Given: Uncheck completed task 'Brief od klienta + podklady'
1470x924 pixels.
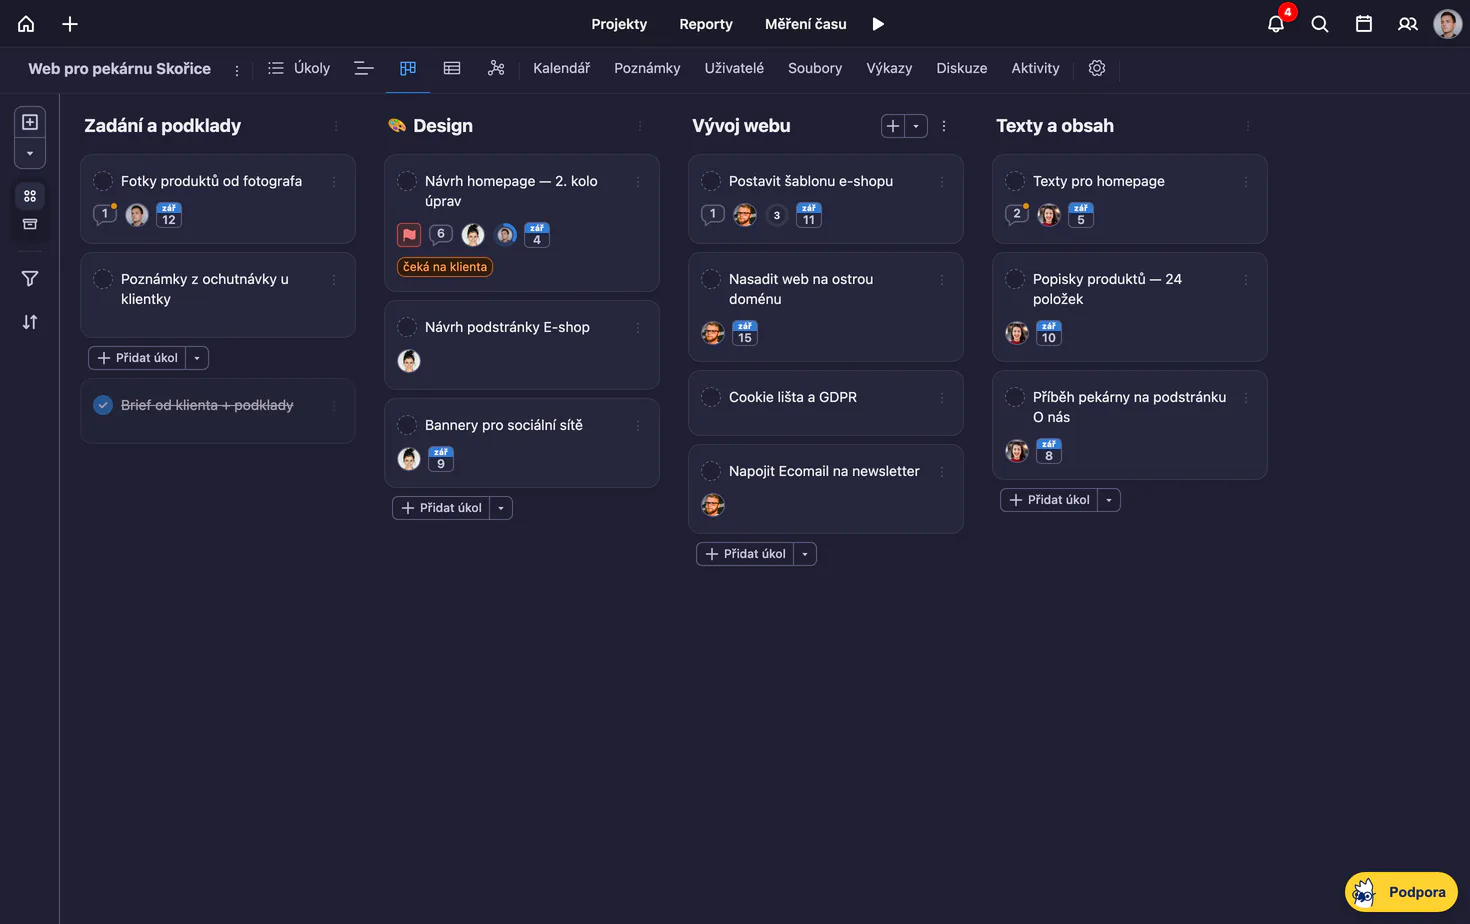Looking at the screenshot, I should [x=103, y=405].
